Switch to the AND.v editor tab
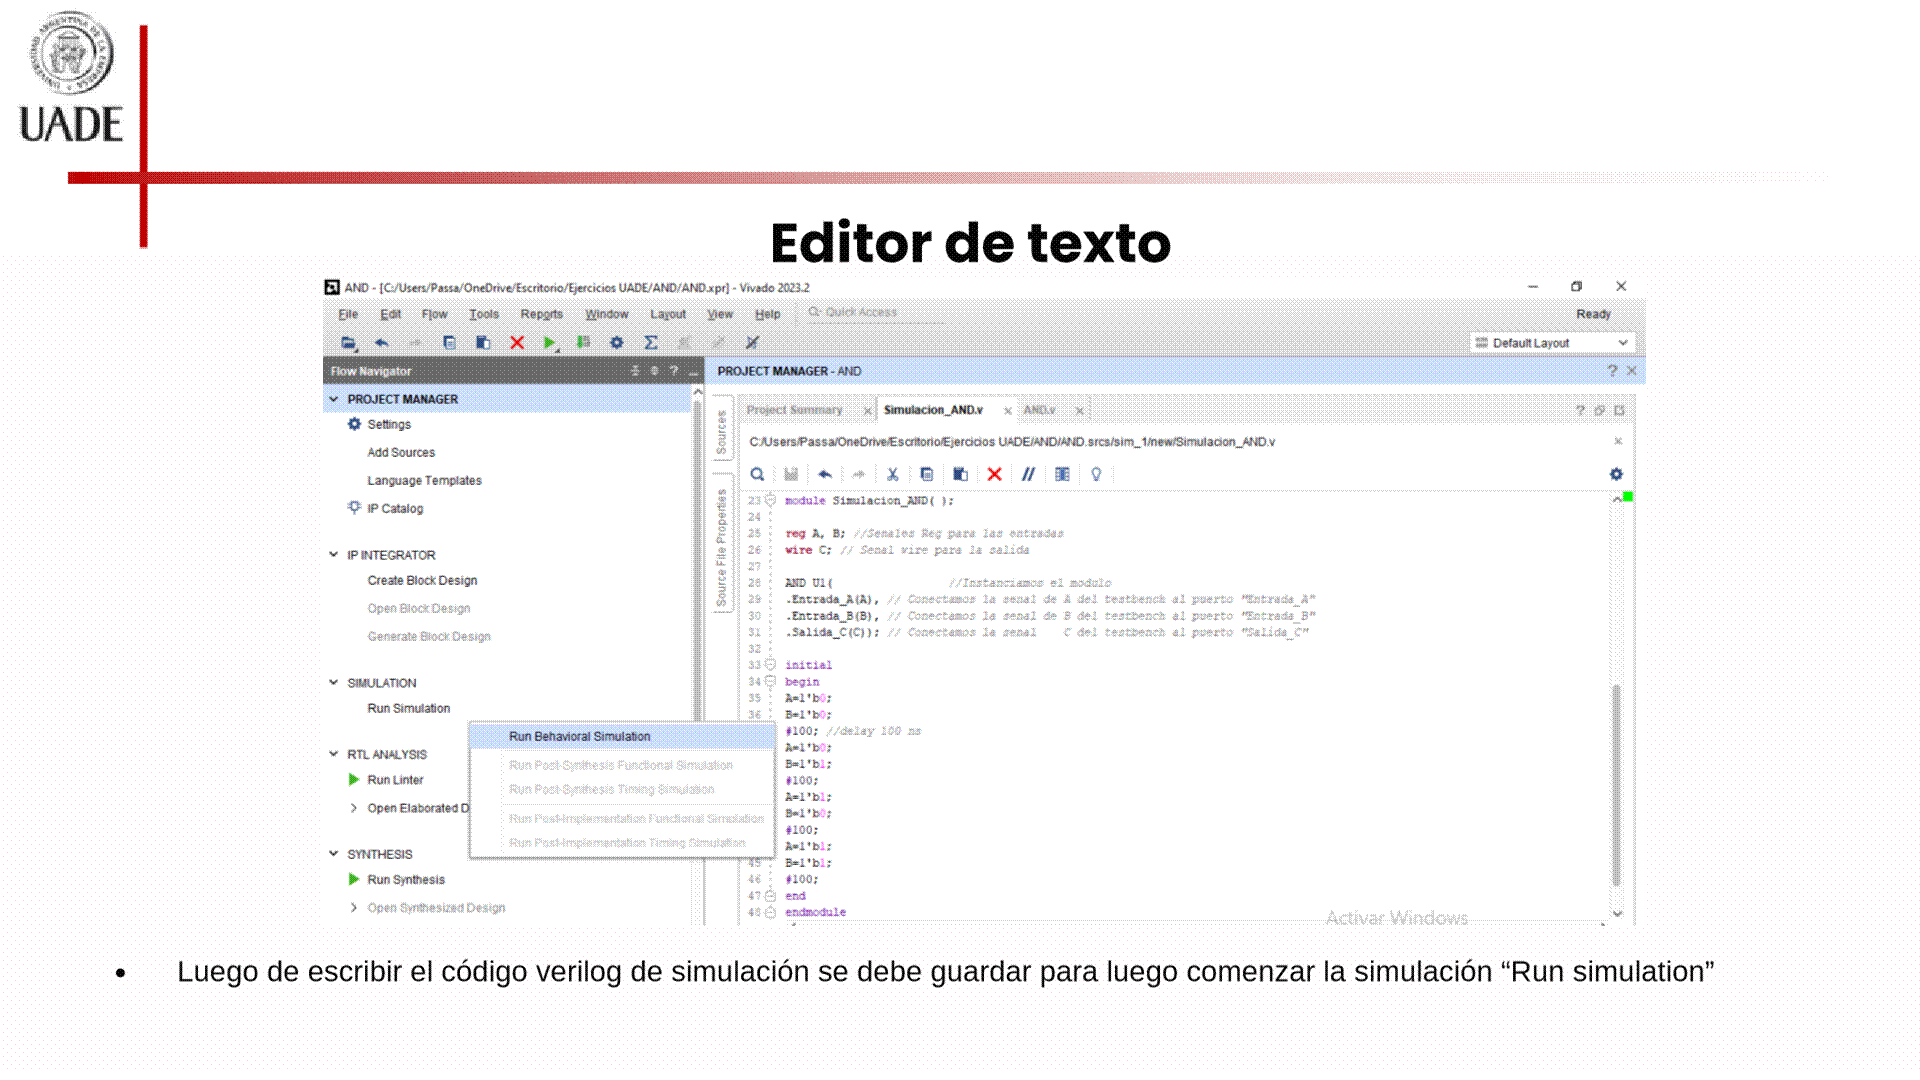This screenshot has width=1920, height=1080. [x=1040, y=410]
